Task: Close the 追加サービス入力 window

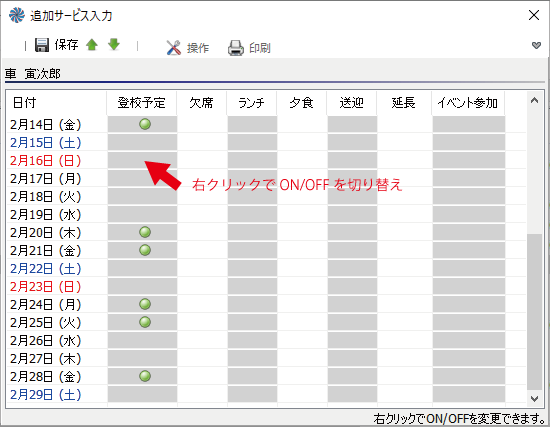Action: tap(534, 15)
